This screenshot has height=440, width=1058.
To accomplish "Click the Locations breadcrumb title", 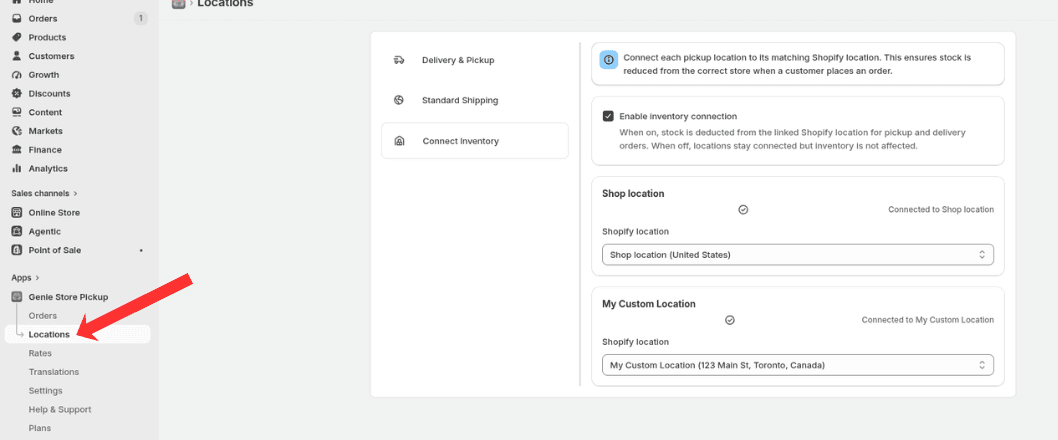I will (x=225, y=3).
